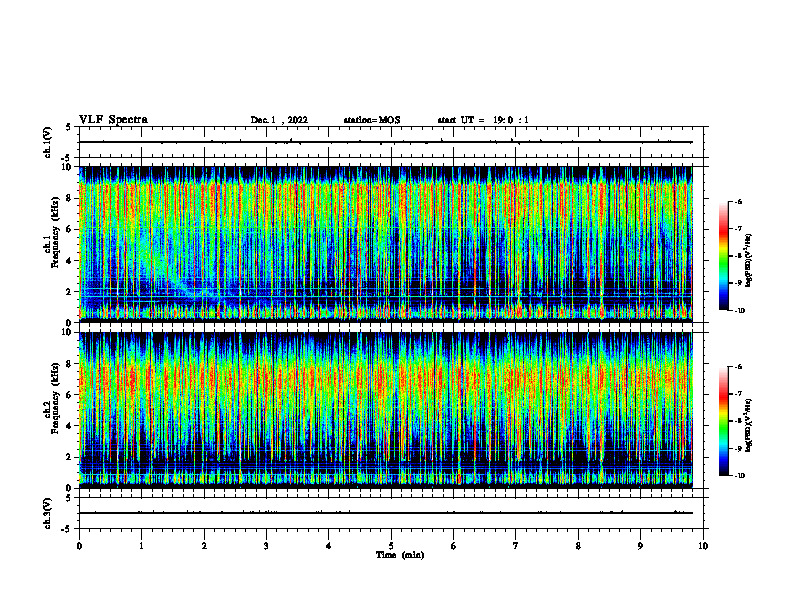792x612 pixels.
Task: Click the 'start UT = 19: 0 : 1' text
Action: [483, 120]
